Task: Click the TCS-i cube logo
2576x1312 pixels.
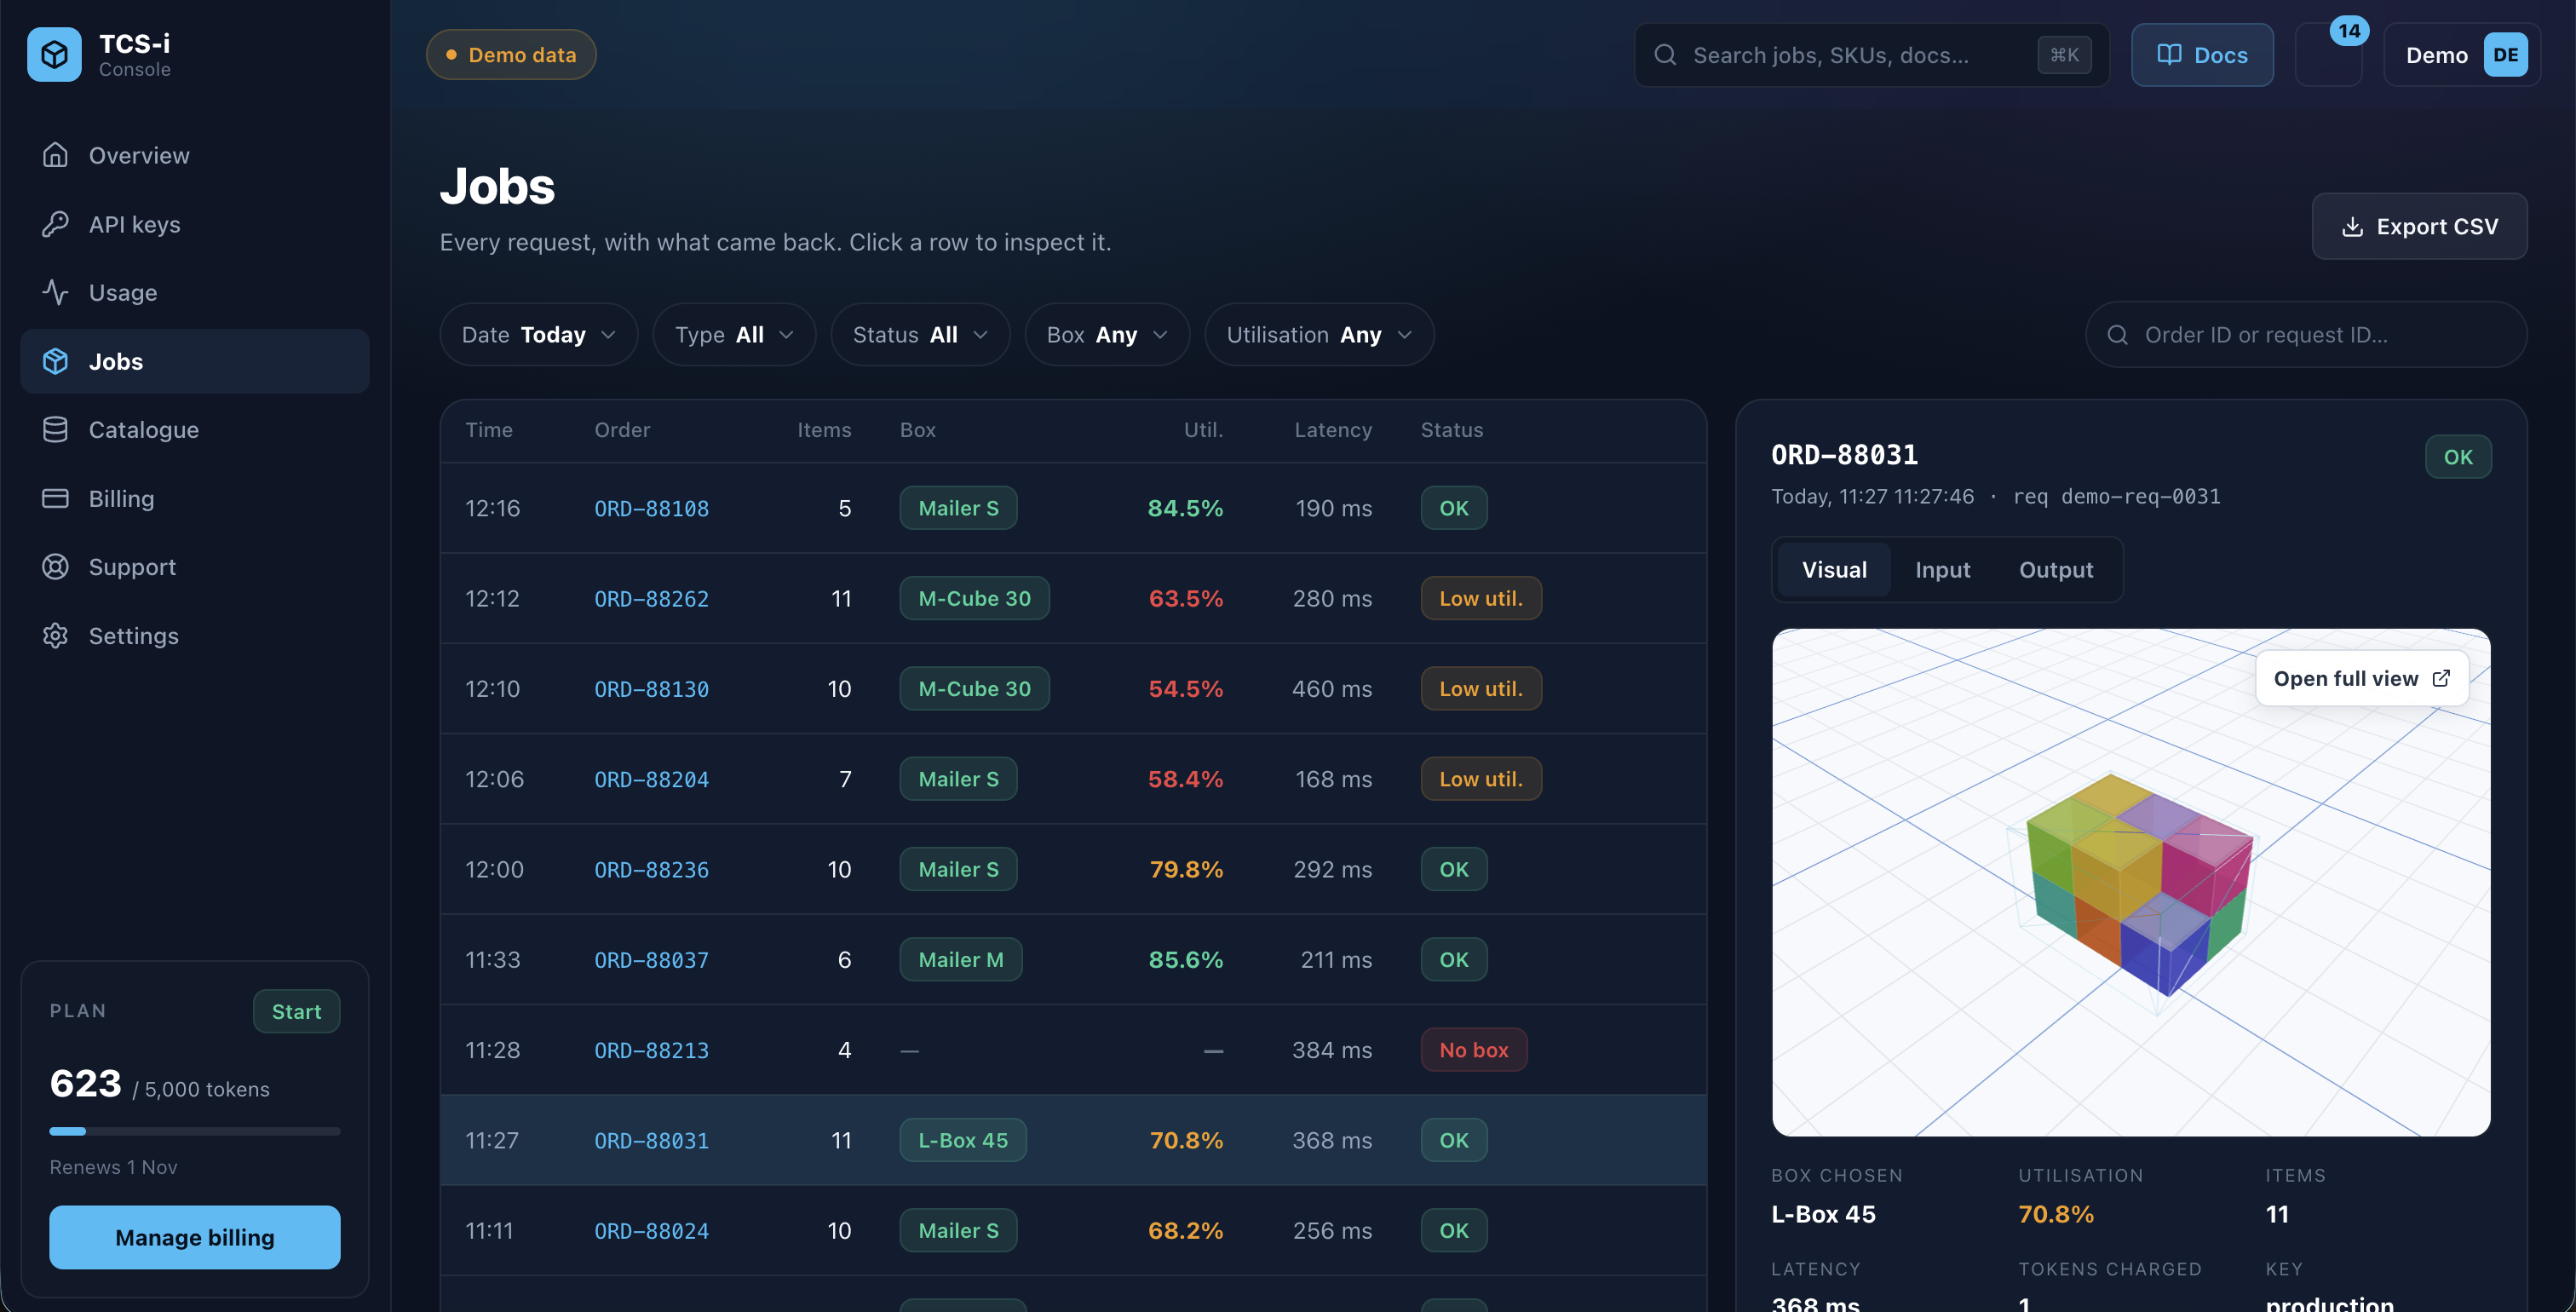Action: click(x=54, y=54)
